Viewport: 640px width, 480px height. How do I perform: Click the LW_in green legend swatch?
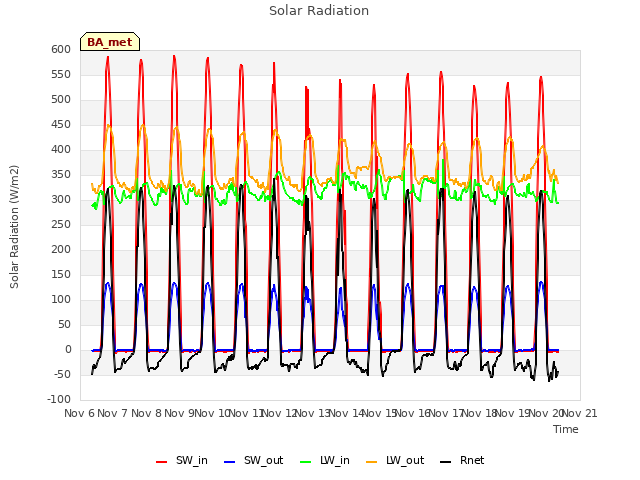[x=305, y=462]
